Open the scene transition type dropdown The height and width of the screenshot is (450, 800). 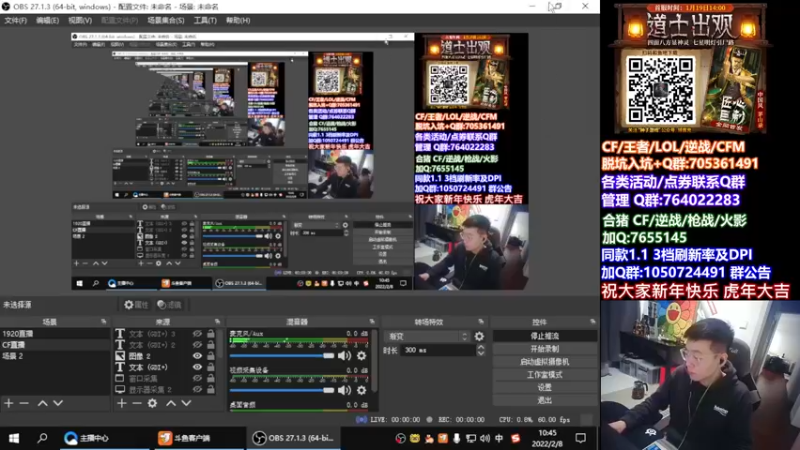[x=428, y=336]
